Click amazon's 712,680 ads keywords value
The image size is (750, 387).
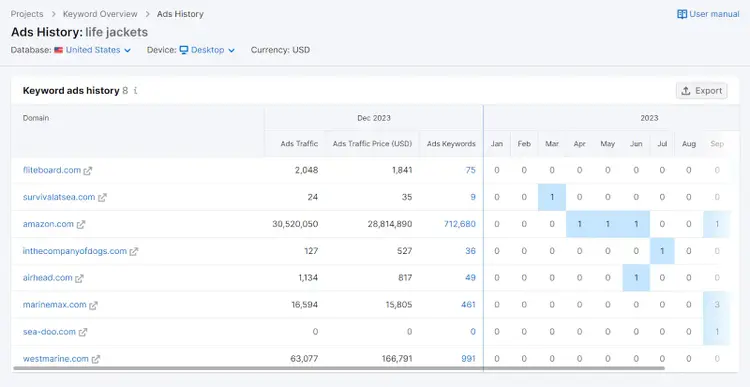[x=460, y=224]
